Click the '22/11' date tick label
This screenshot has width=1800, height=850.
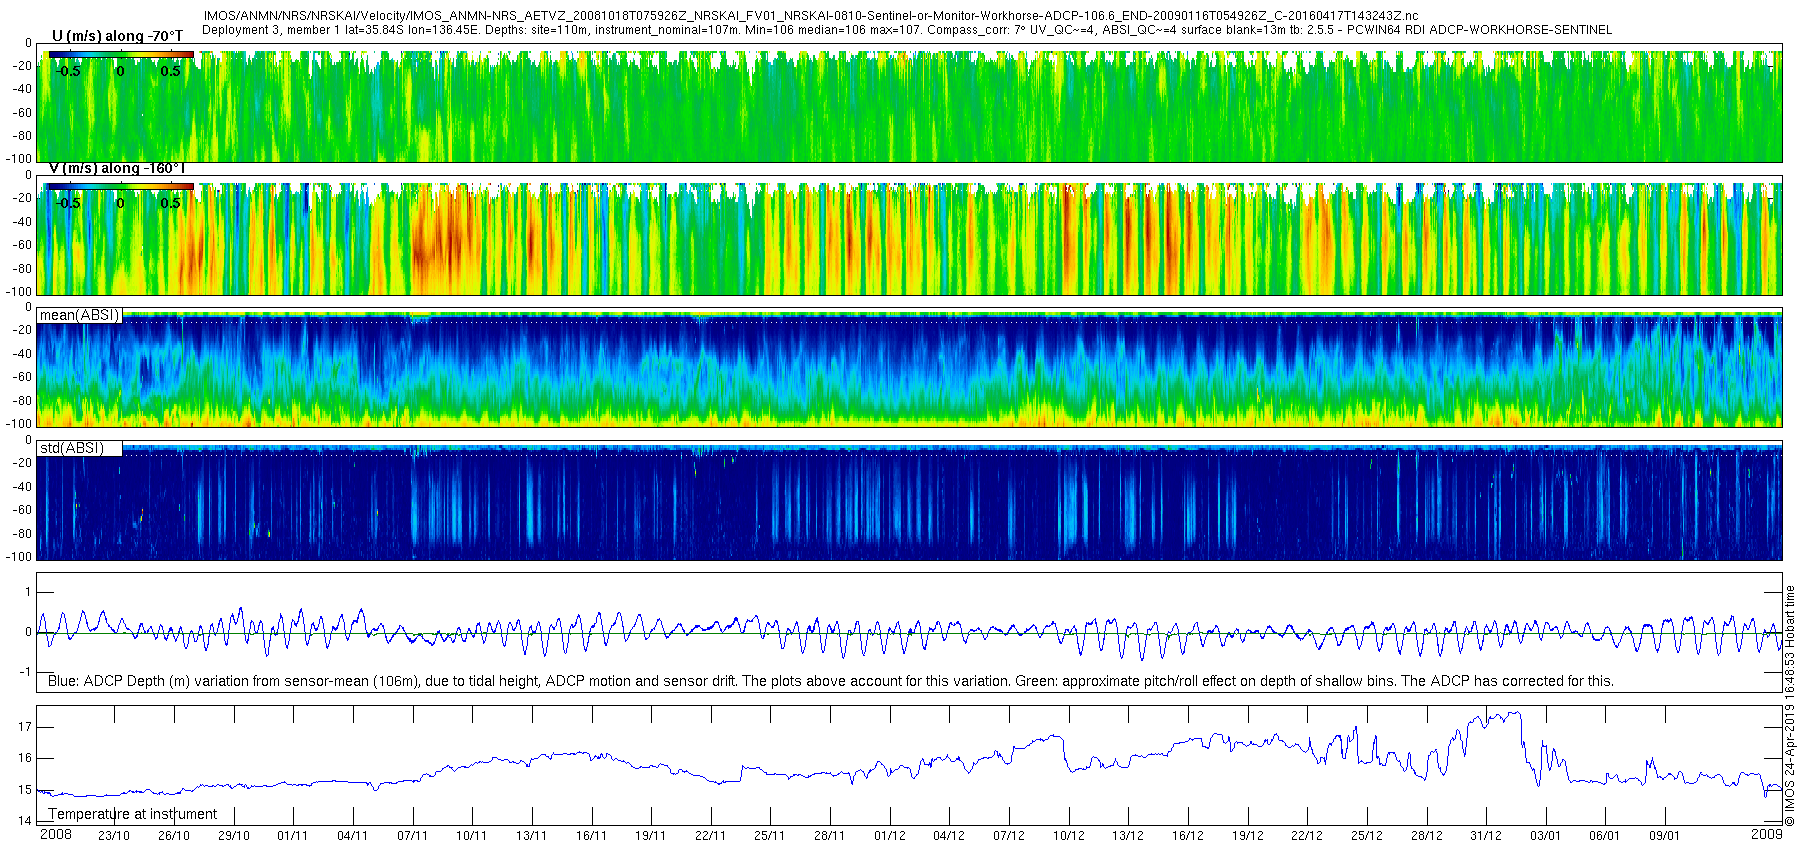(711, 836)
